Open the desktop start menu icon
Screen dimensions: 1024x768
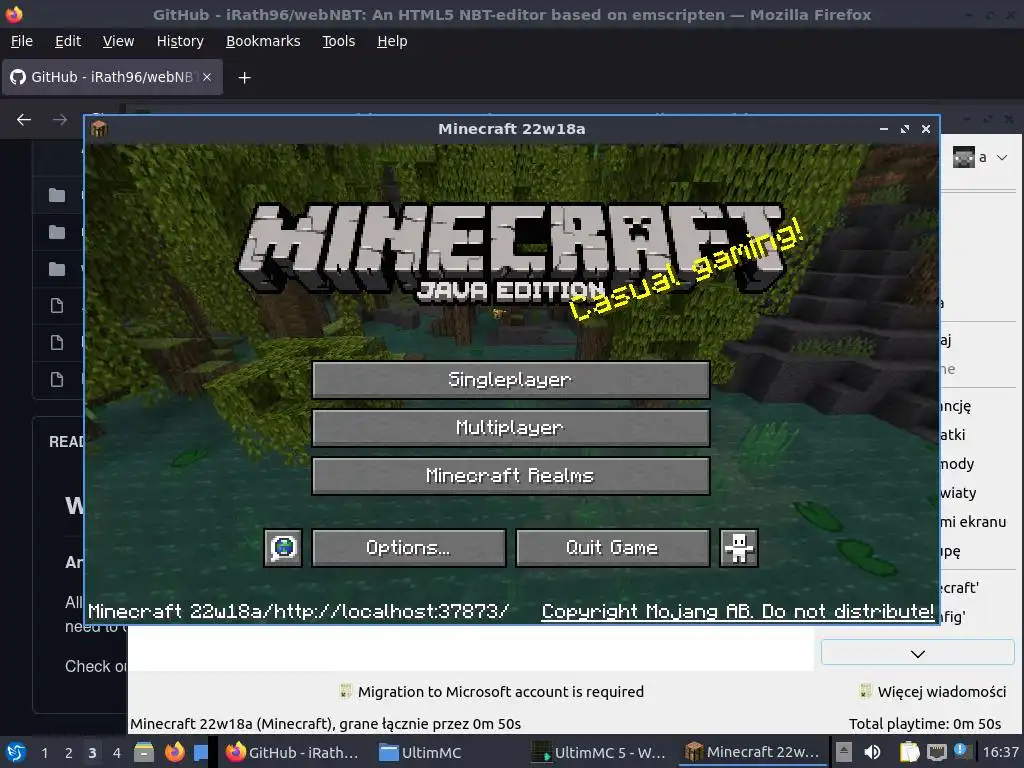[x=16, y=752]
